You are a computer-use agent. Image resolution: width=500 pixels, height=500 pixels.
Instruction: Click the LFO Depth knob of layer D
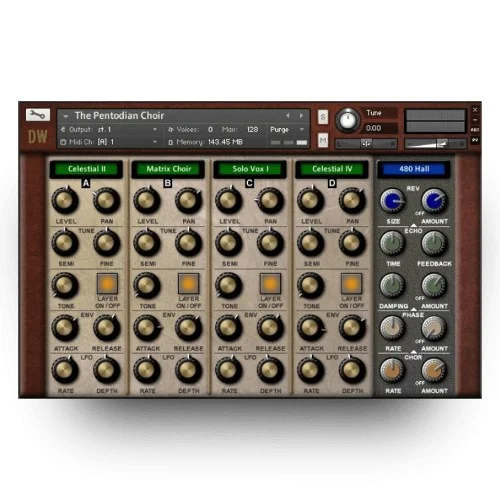point(352,370)
